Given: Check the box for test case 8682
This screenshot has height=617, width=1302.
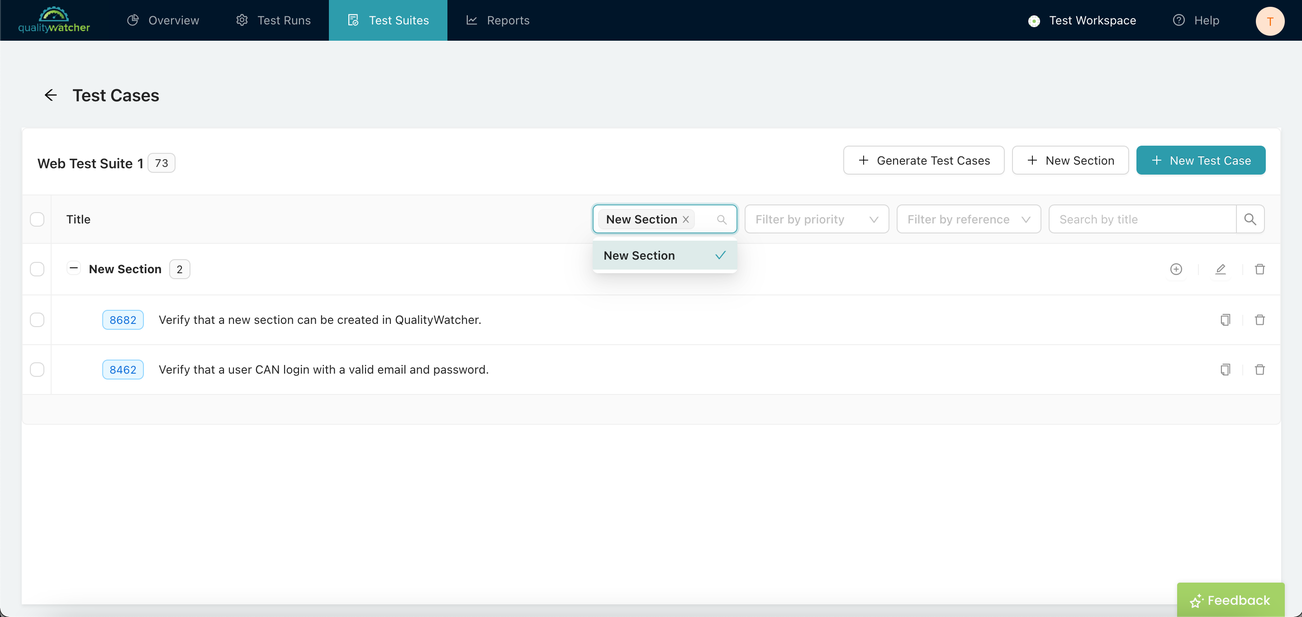Looking at the screenshot, I should pos(37,320).
